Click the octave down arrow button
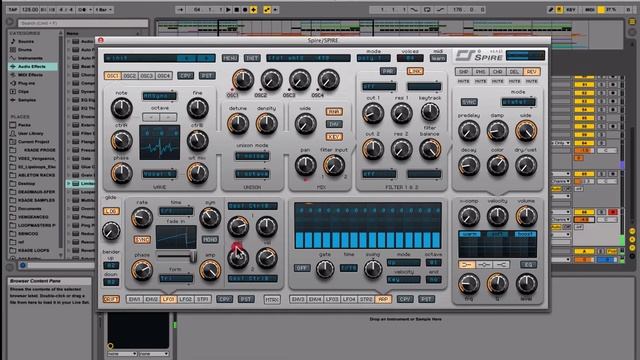 coord(151,117)
